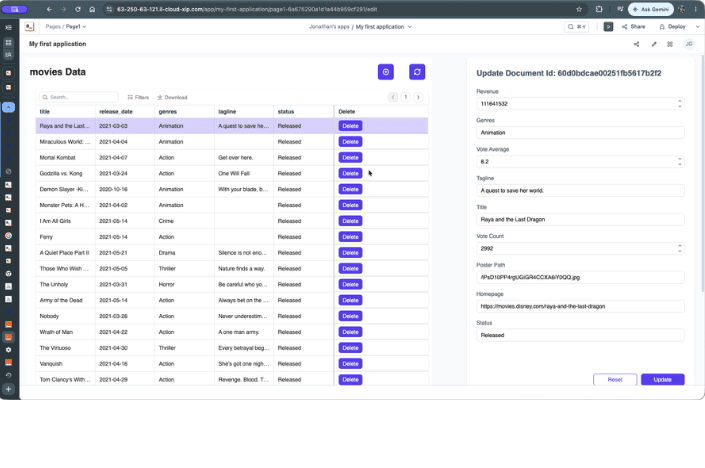
Task: Reload the page with the browser refresh icon
Action: (x=78, y=9)
